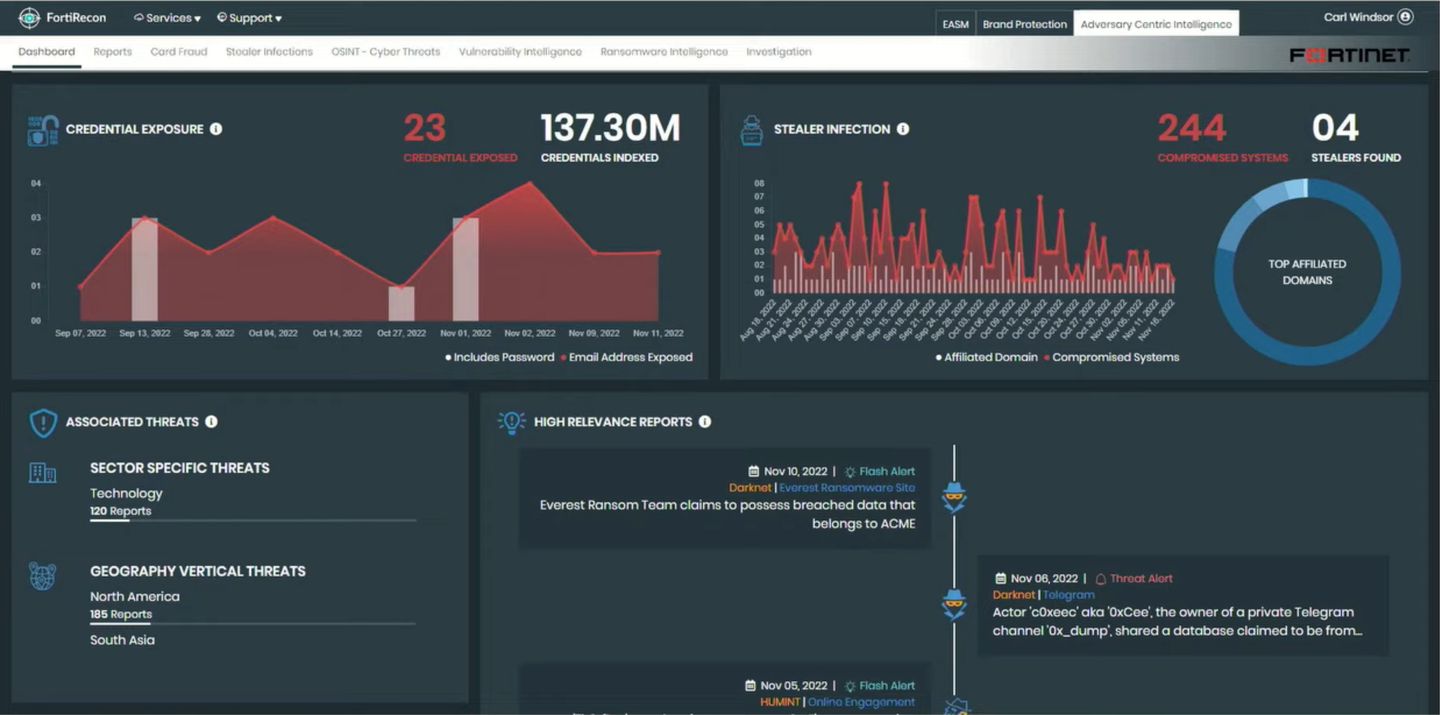The image size is (1440, 715).
Task: Open the Carl Windsor user profile icon
Action: pyautogui.click(x=1405, y=17)
